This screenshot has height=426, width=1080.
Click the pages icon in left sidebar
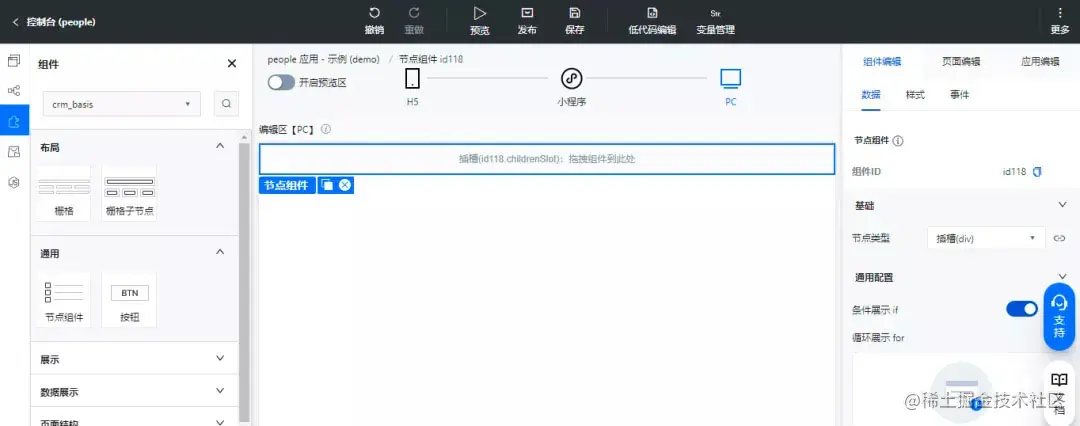14,61
